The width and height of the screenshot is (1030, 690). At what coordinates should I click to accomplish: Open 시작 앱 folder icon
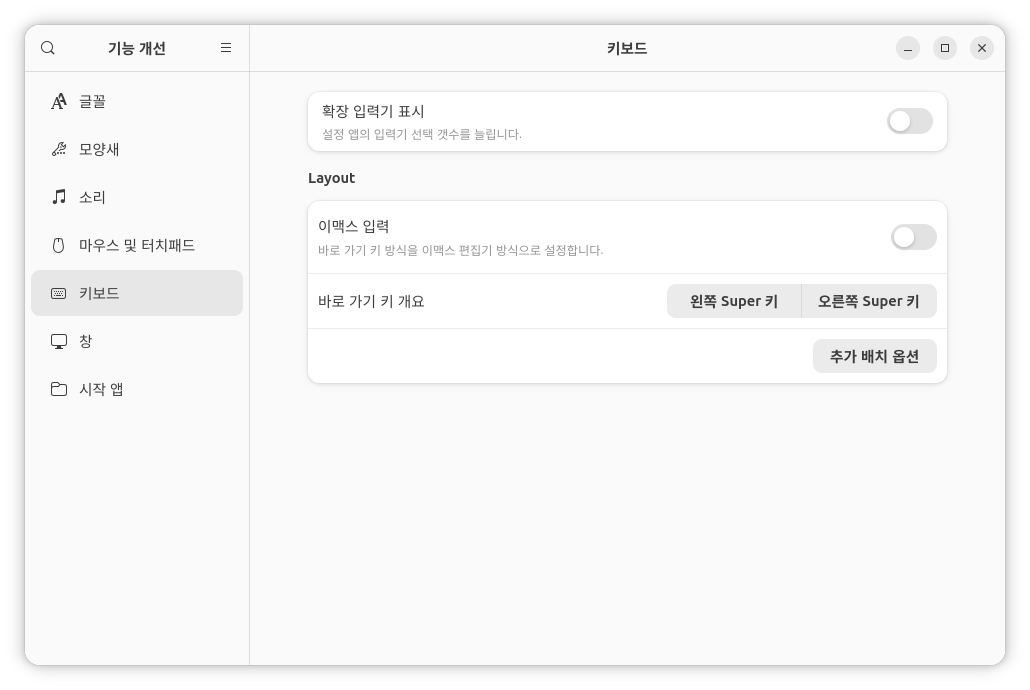[x=59, y=389]
